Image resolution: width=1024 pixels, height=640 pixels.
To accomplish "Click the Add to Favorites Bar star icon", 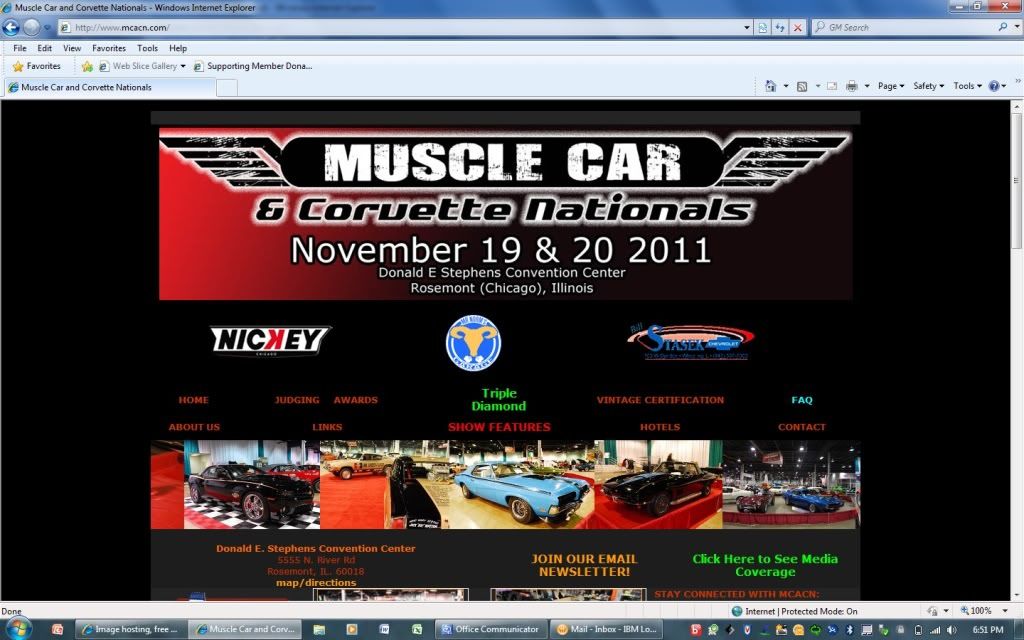I will (87, 66).
